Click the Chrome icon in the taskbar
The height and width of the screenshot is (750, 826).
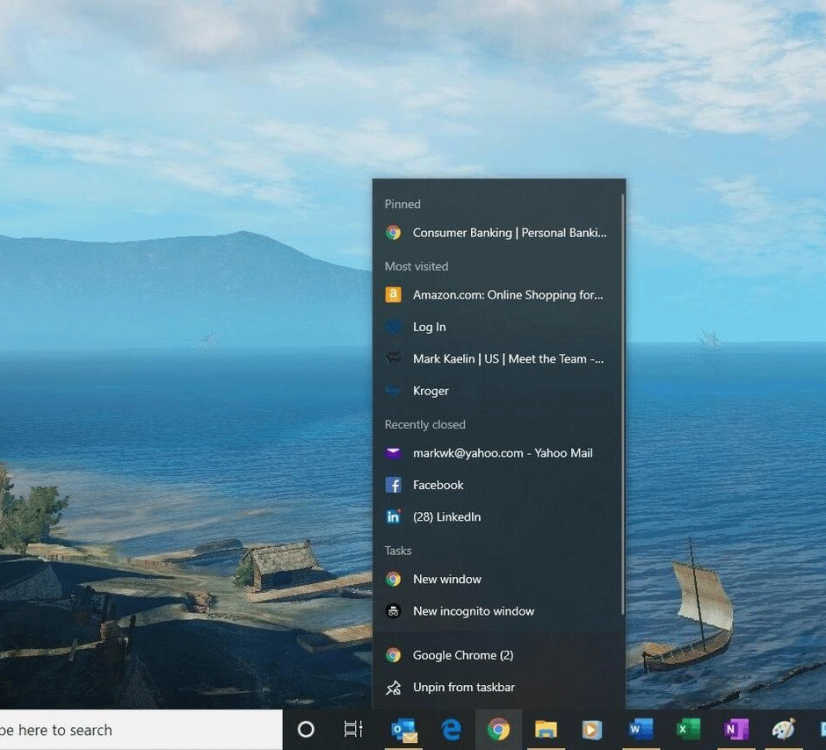click(x=498, y=729)
